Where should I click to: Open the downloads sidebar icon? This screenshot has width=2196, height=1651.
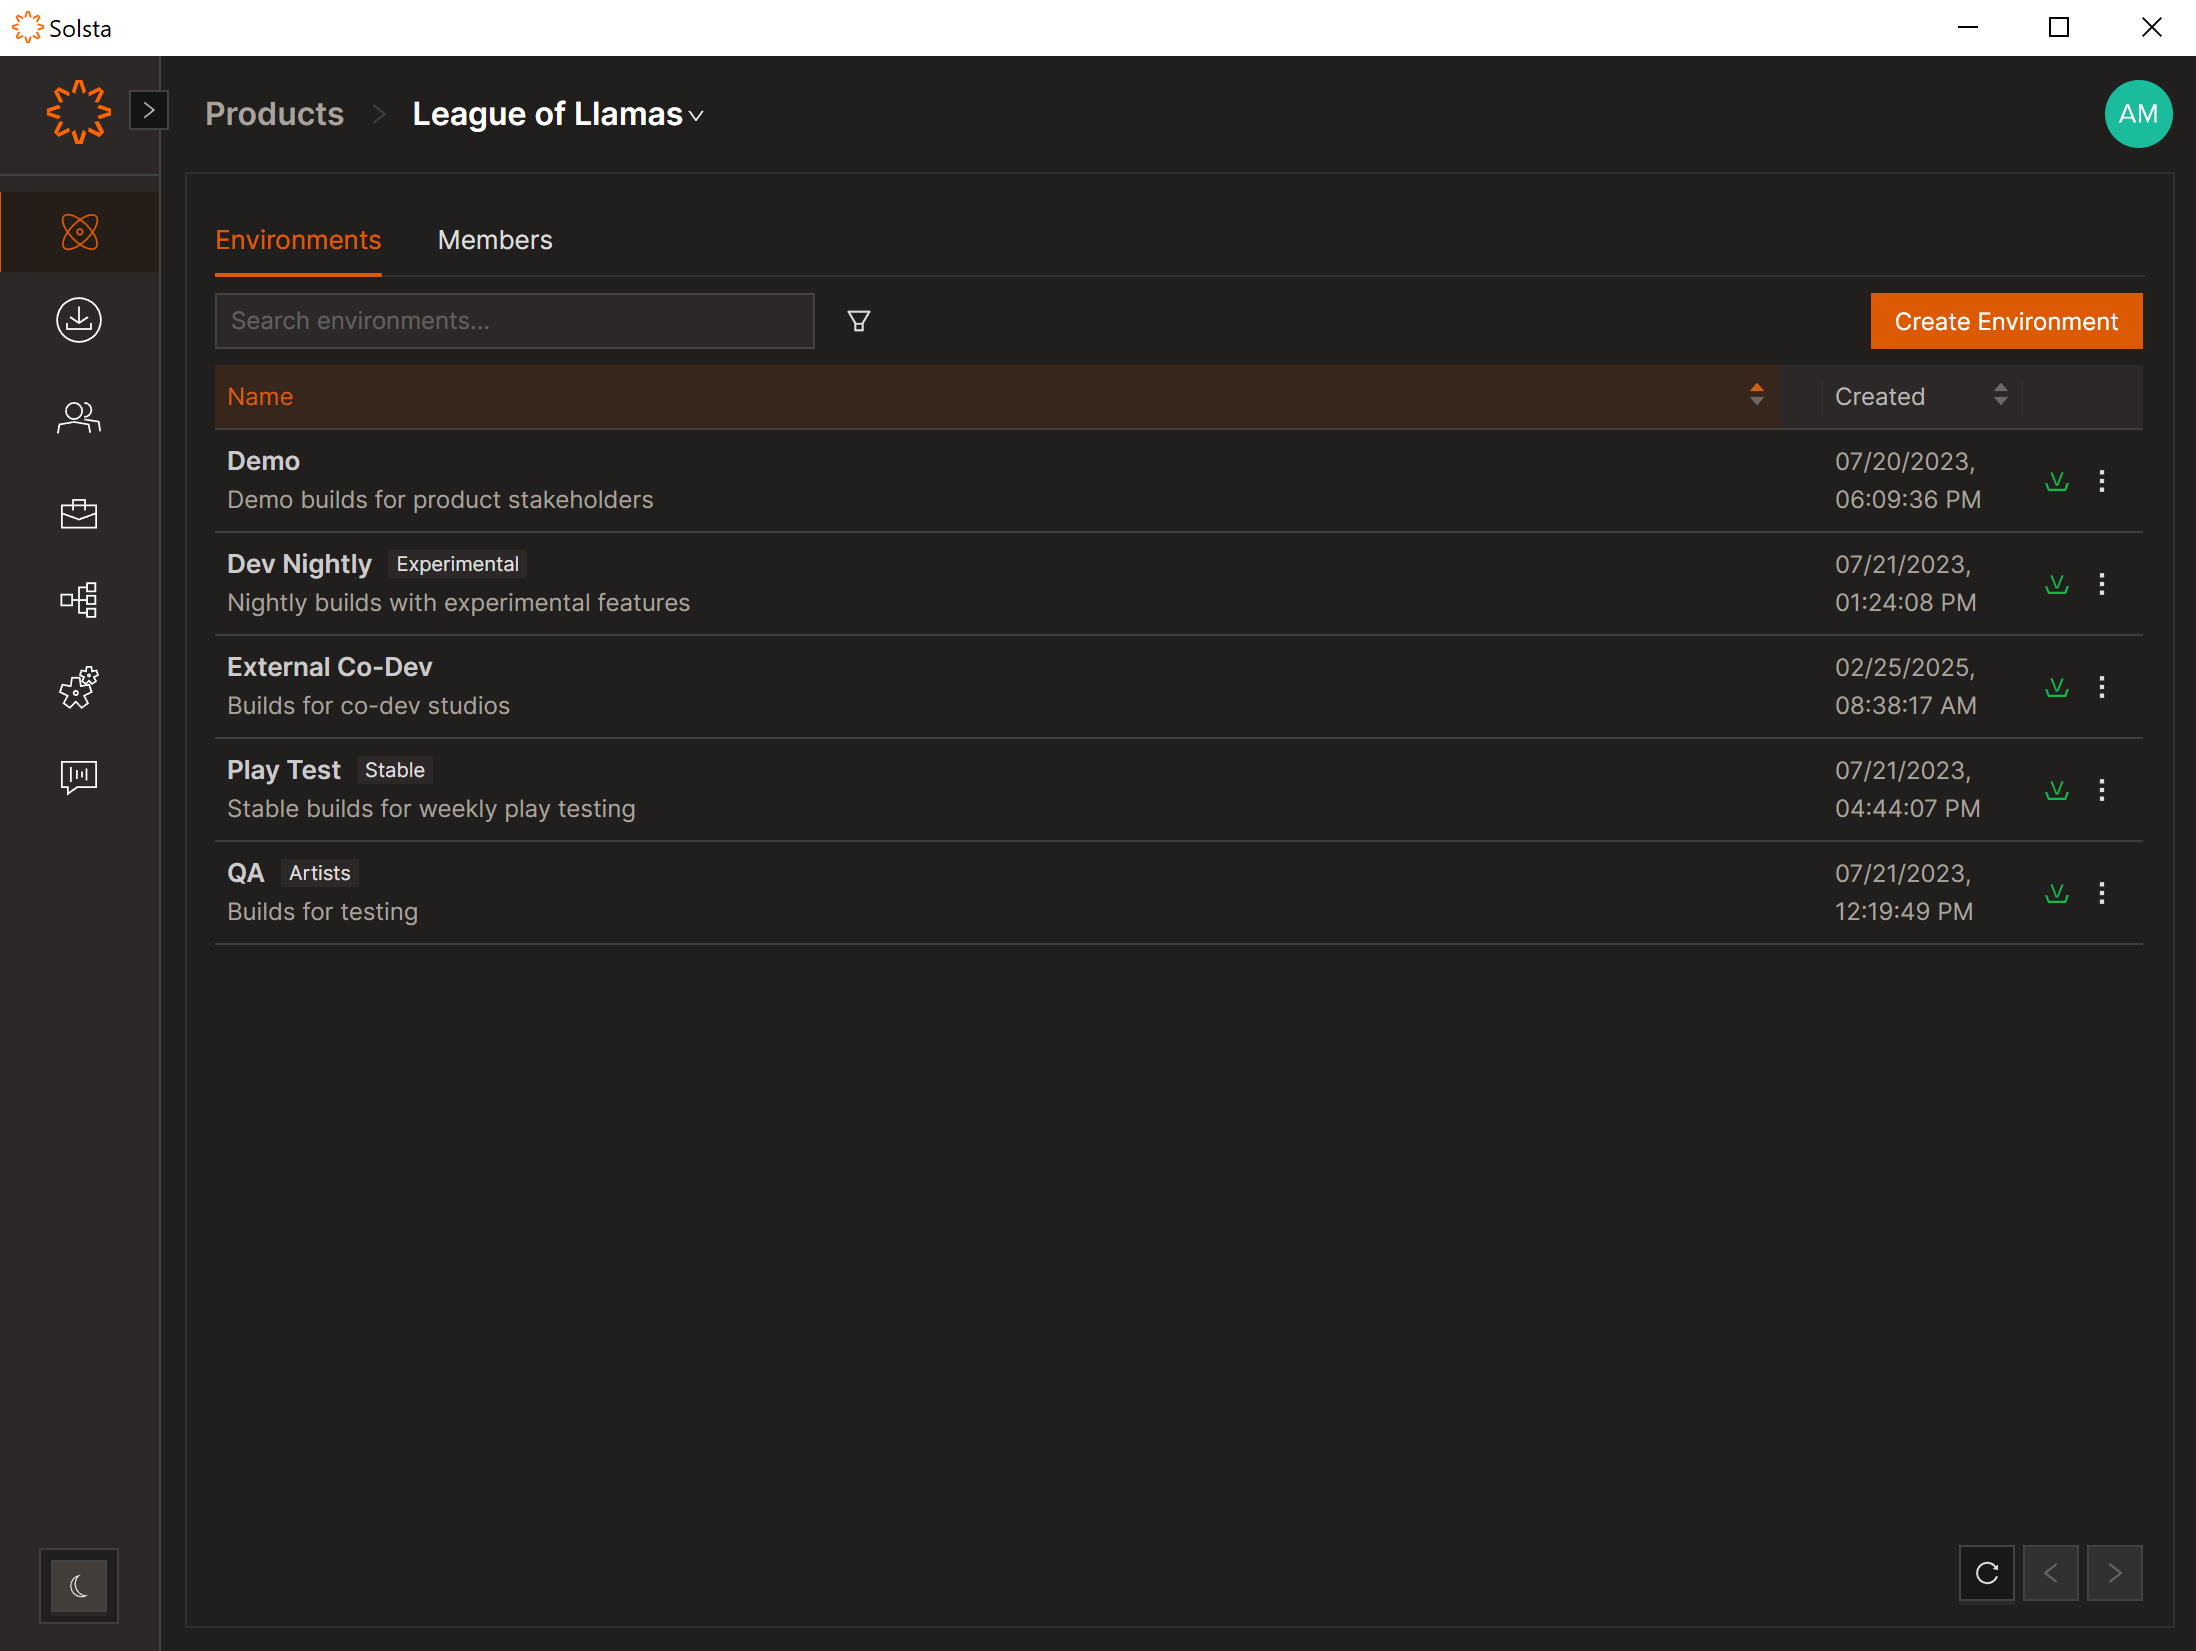[79, 320]
